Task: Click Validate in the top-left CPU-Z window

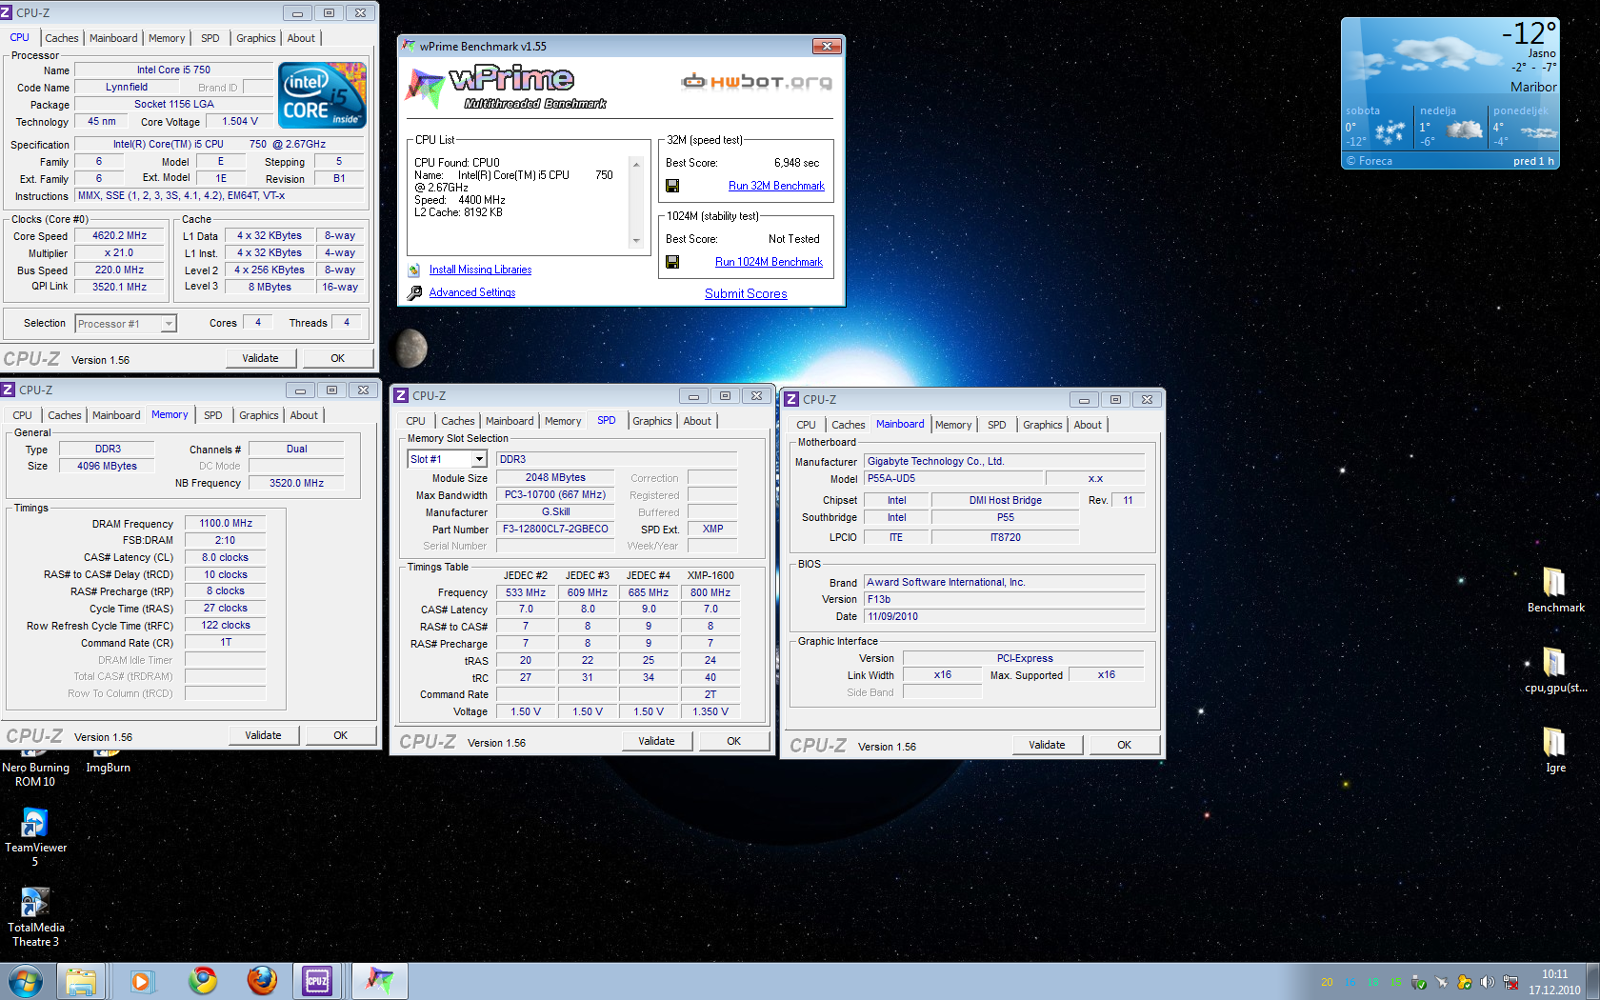Action: pos(260,358)
